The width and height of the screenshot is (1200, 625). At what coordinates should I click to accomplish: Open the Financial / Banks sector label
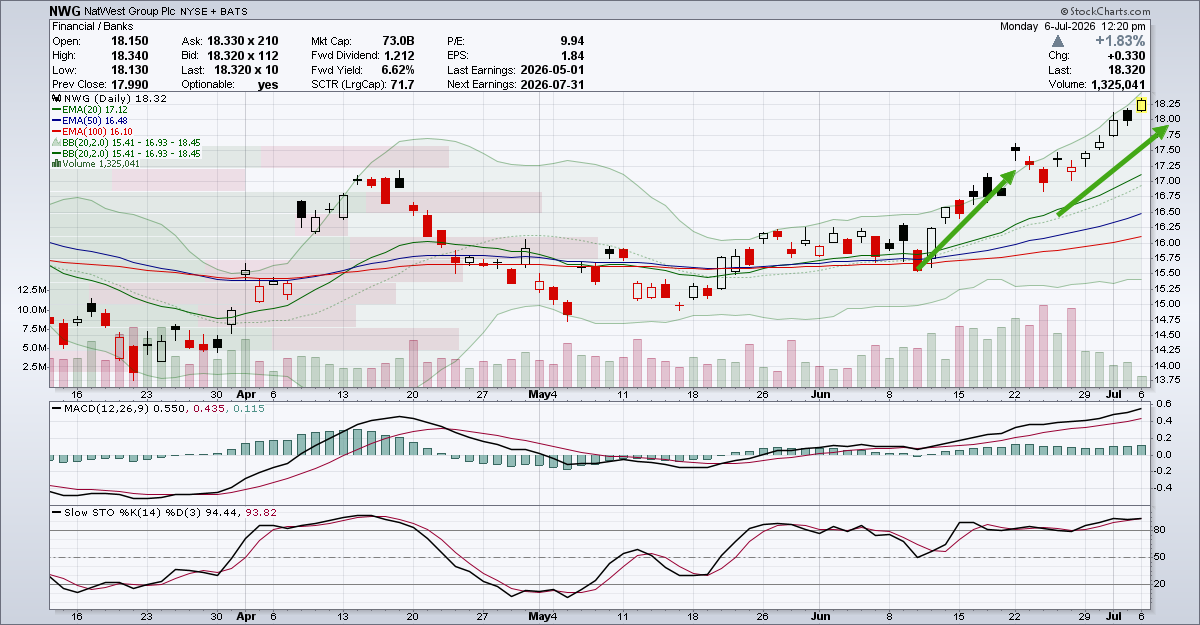point(92,26)
